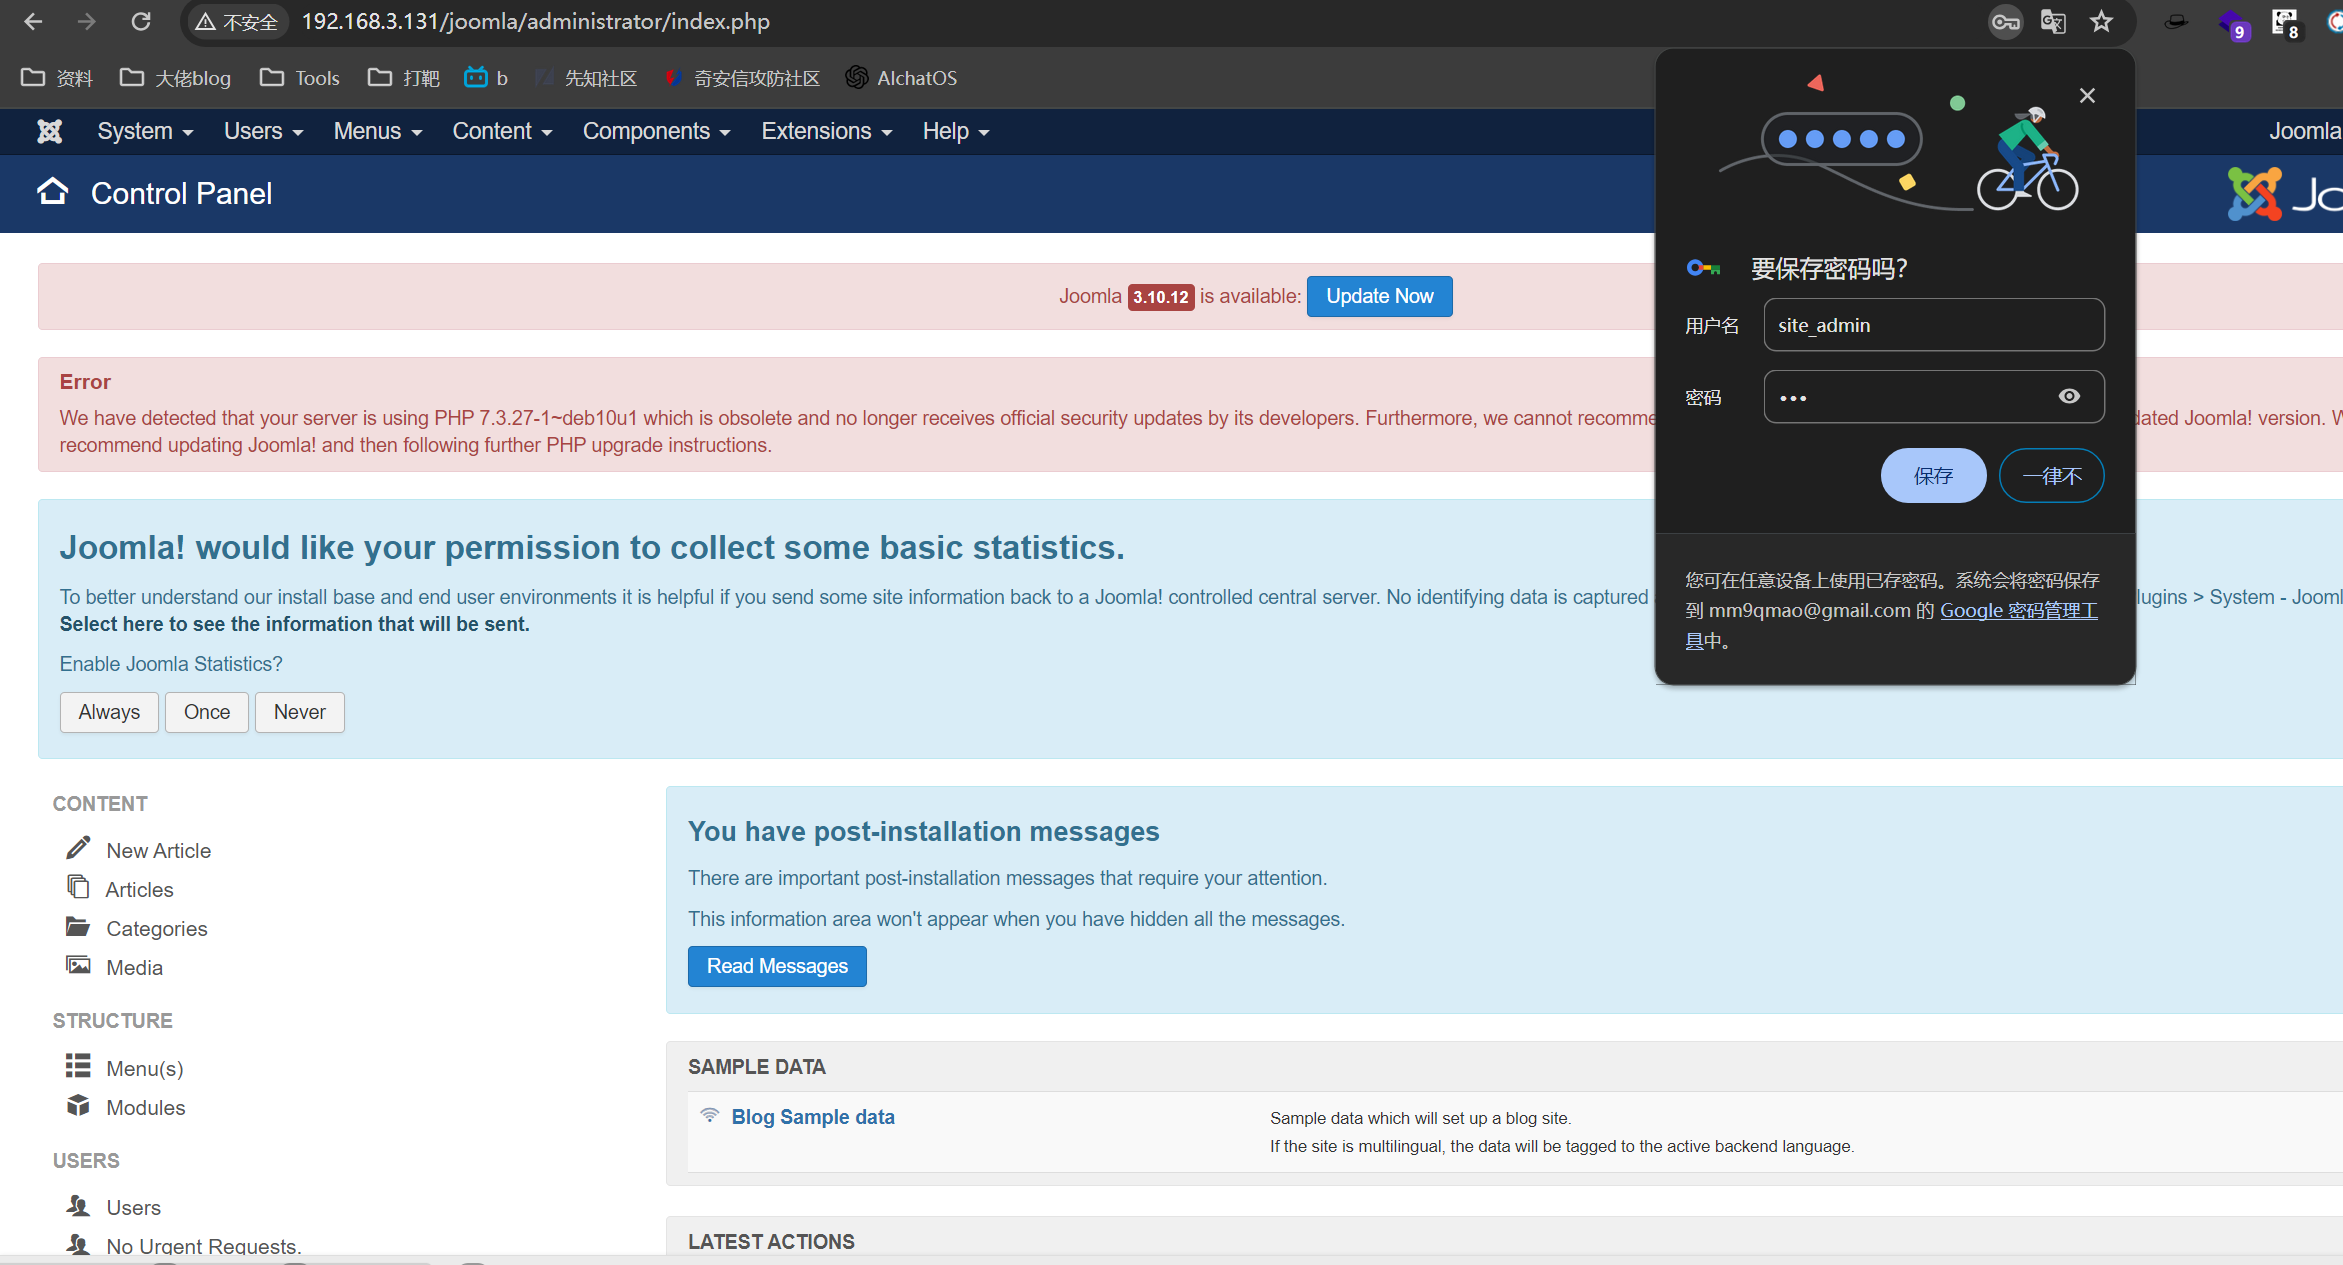Bookmark this page with the star icon
The width and height of the screenshot is (2343, 1265).
(x=2101, y=22)
